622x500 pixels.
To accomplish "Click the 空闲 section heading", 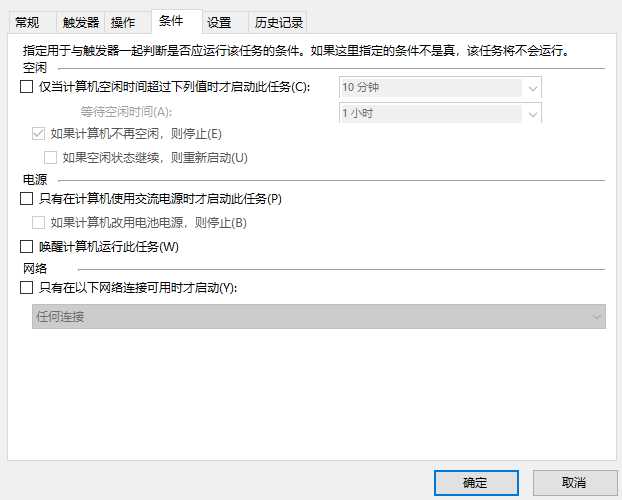I will coord(35,68).
